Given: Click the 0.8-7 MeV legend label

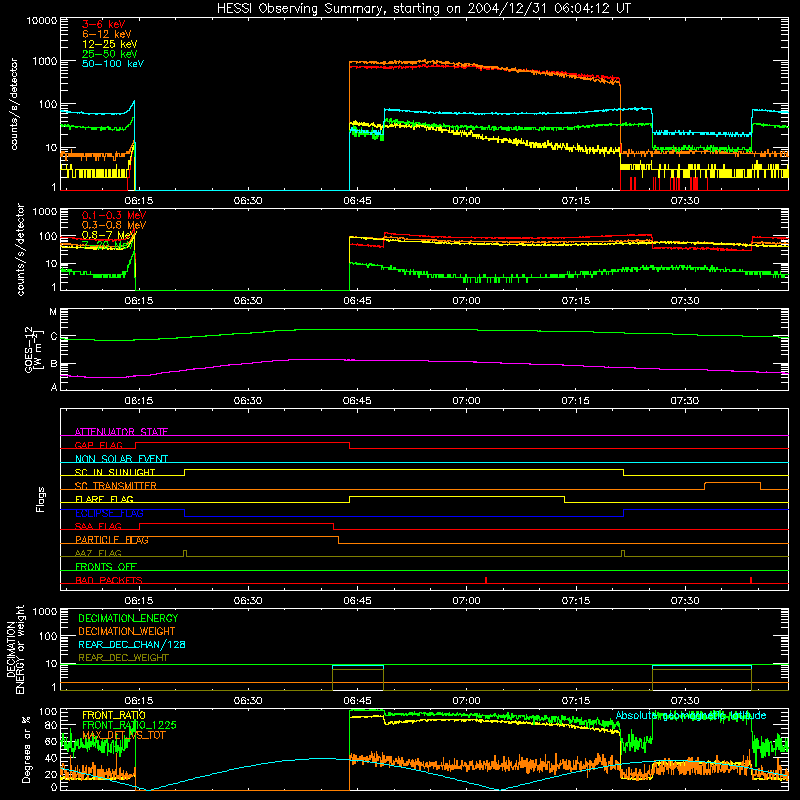Looking at the screenshot, I should pos(109,235).
